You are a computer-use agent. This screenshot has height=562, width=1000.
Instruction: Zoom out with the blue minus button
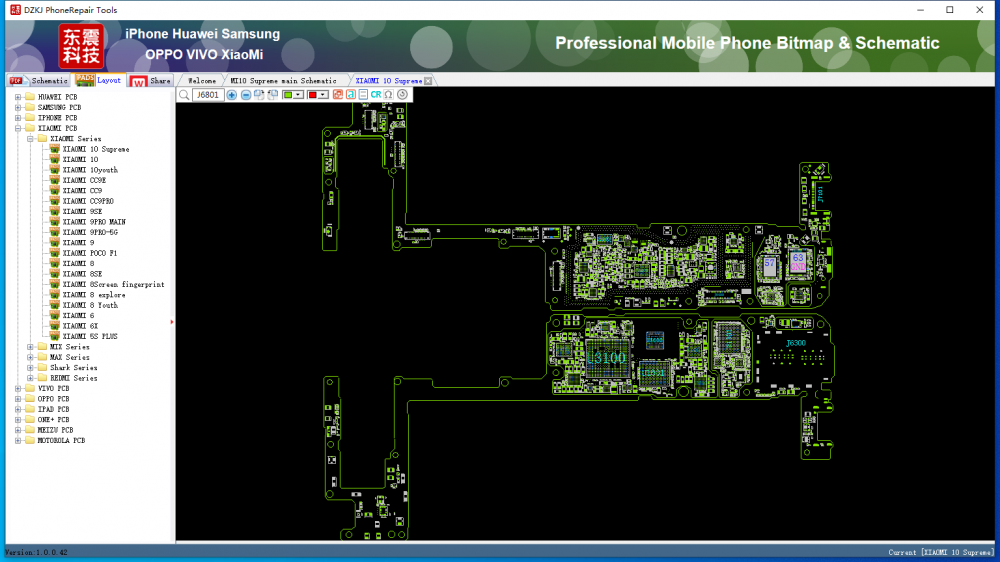[246, 95]
